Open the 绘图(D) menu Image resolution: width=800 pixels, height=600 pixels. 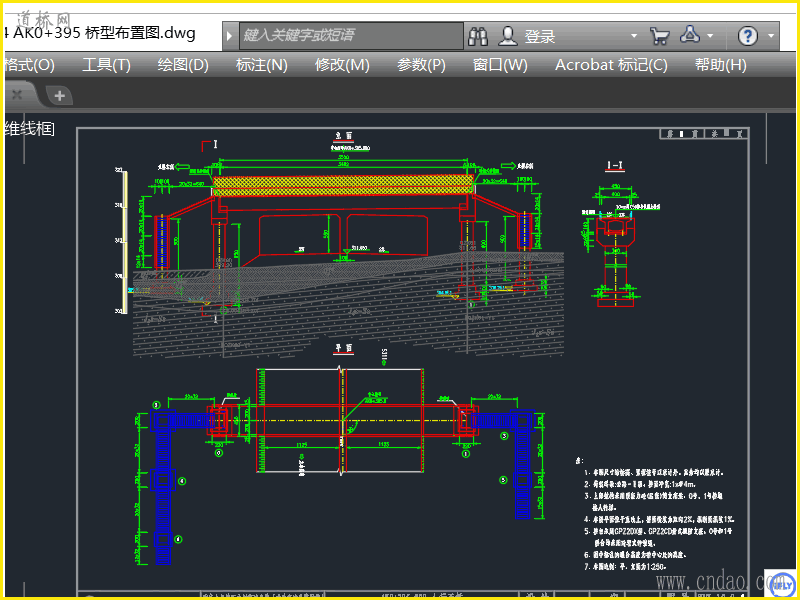click(x=183, y=65)
